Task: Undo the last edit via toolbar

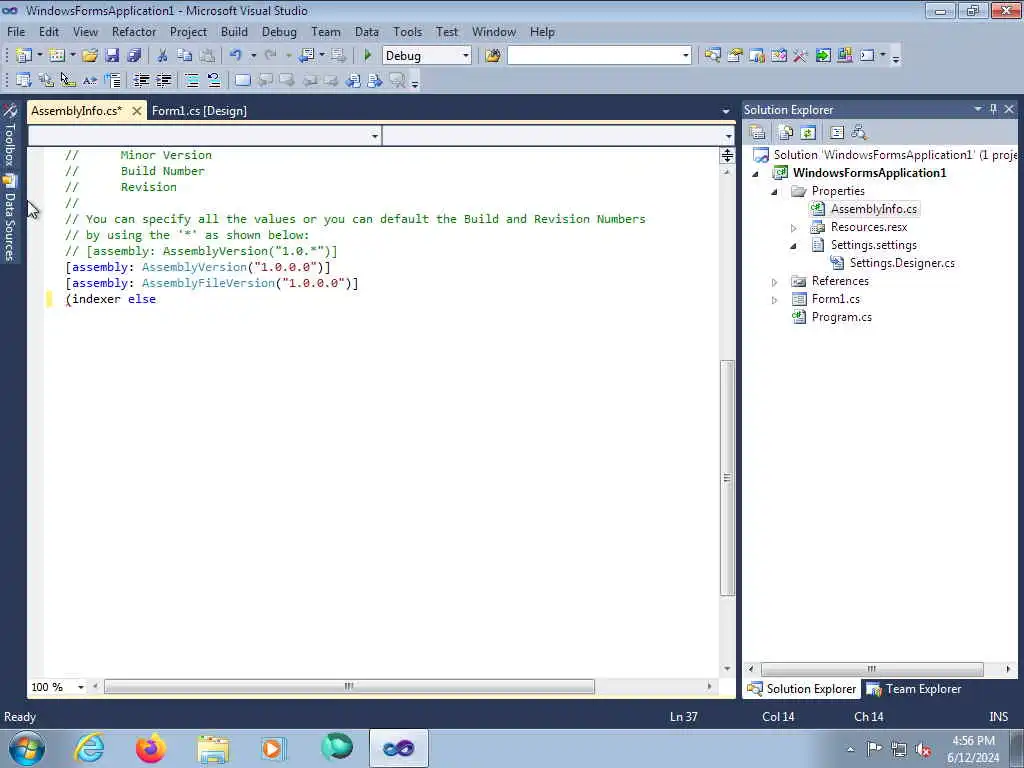Action: pos(236,56)
